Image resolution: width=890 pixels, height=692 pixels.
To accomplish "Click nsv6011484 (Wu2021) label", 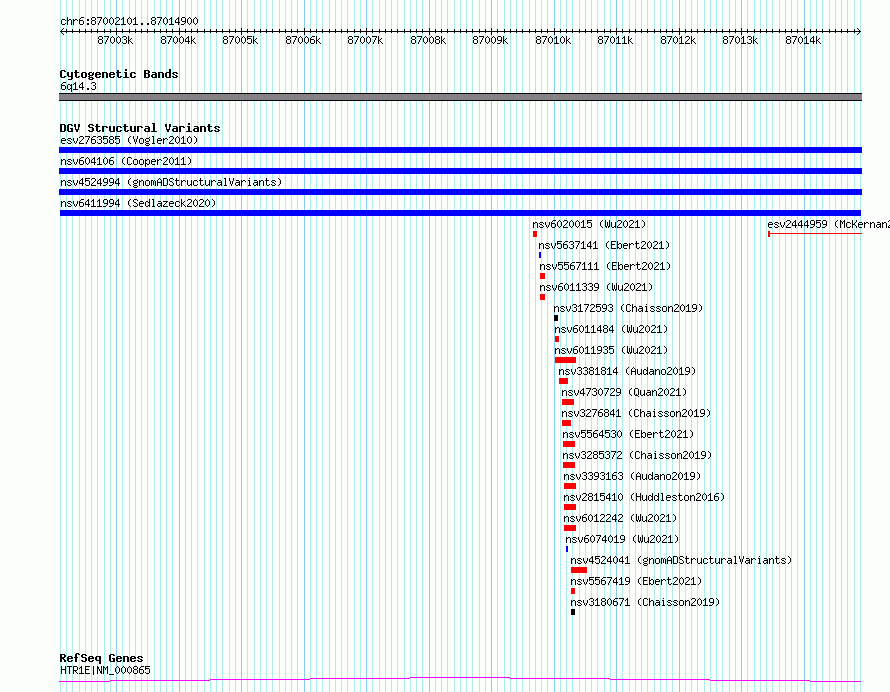I will point(611,329).
